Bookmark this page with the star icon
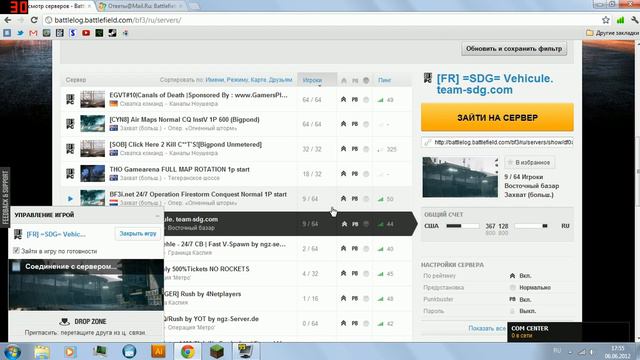The height and width of the screenshot is (360, 640). tap(606, 20)
